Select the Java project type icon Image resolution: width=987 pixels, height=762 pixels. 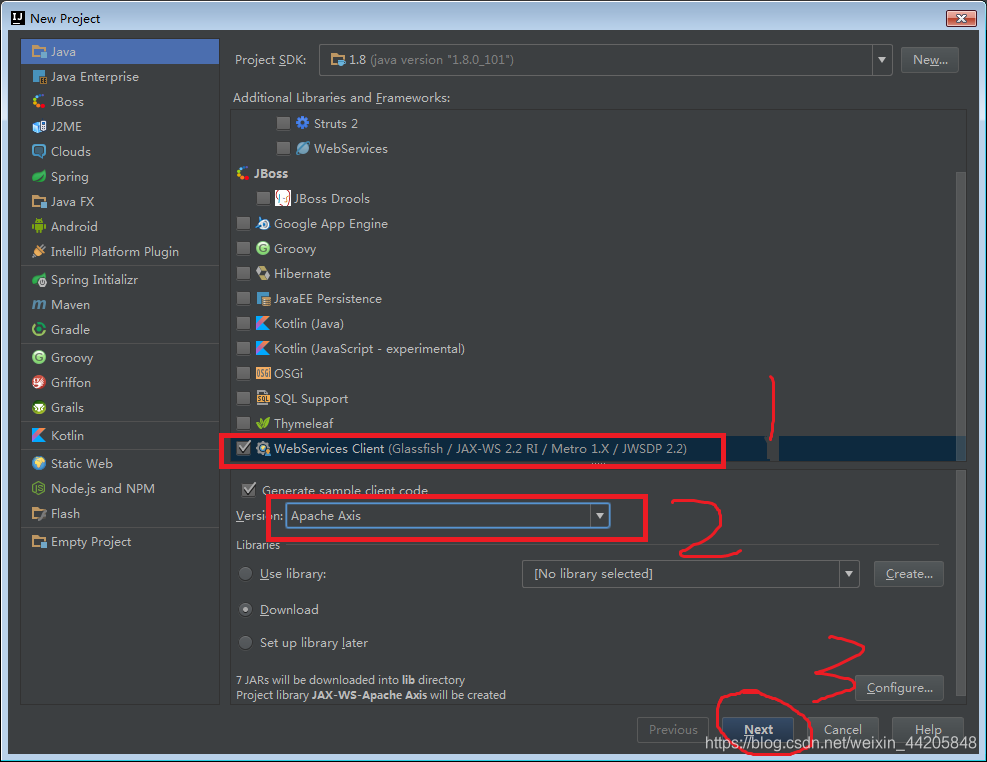39,52
